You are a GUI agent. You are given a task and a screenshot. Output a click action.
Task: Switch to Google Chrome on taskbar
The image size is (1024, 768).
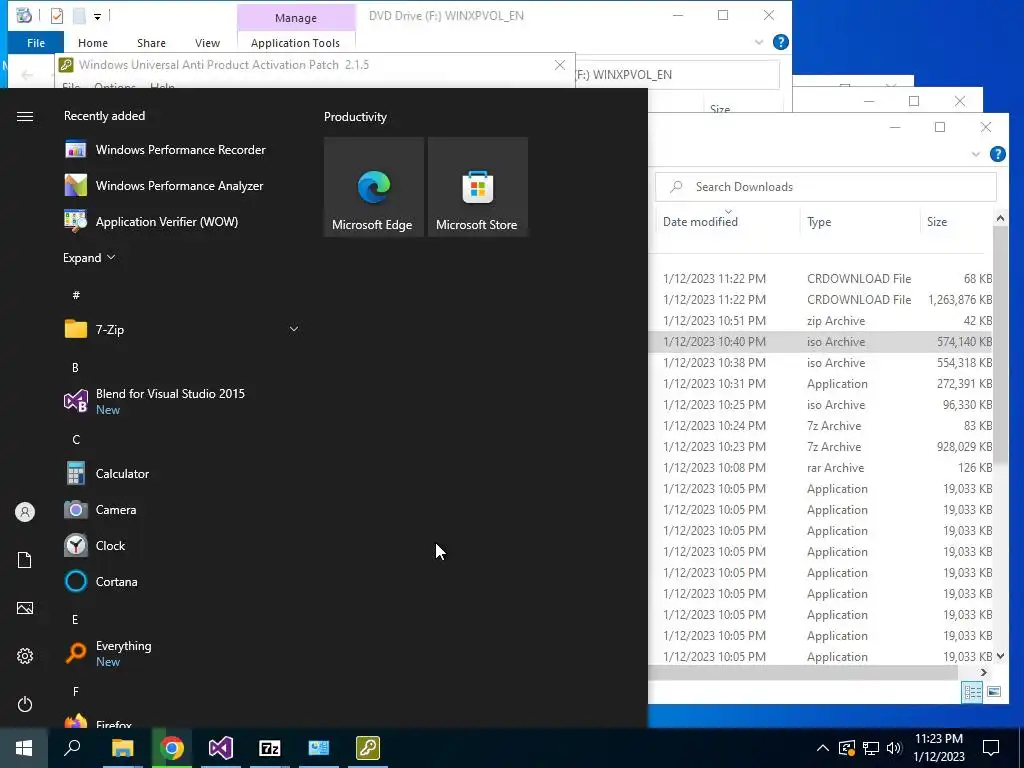point(172,748)
